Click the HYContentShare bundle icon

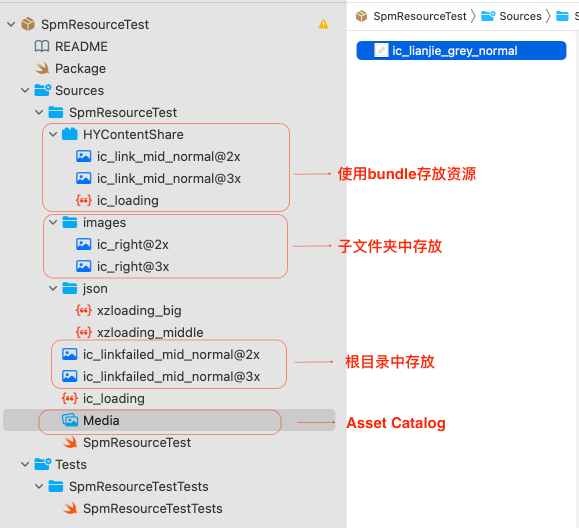click(x=70, y=134)
